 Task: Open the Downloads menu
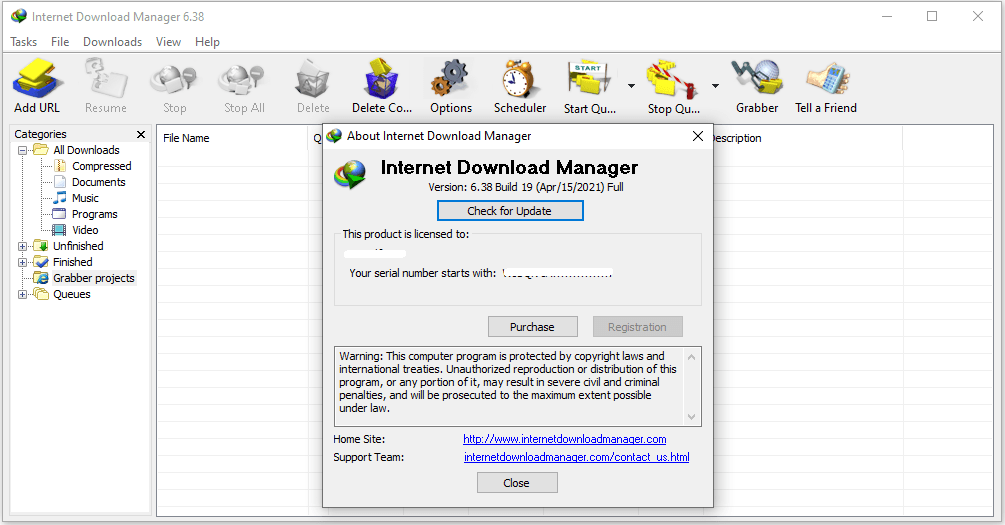112,42
